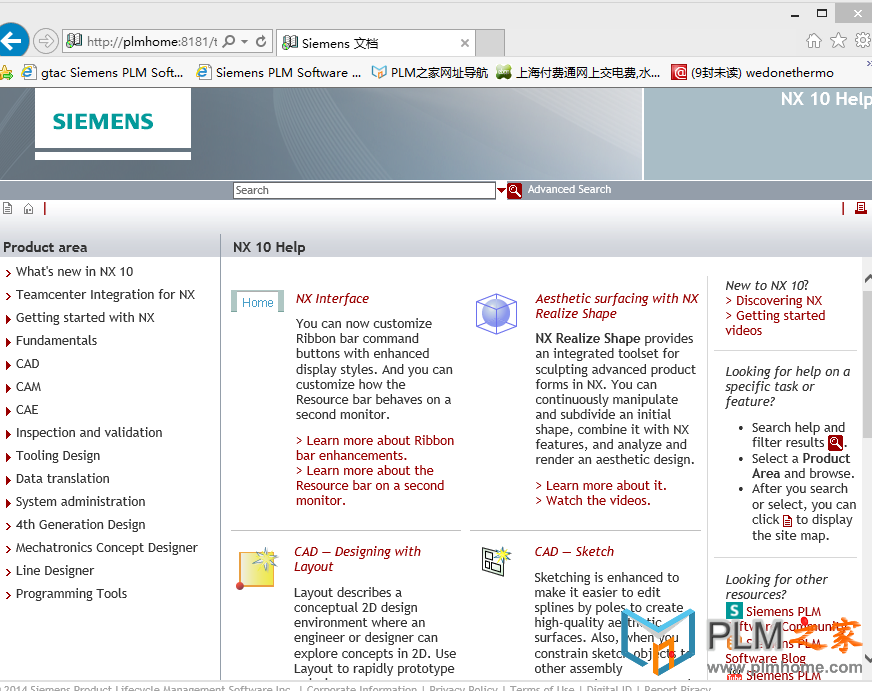Click the browser Home icon
This screenshot has width=872, height=691.
[x=814, y=41]
